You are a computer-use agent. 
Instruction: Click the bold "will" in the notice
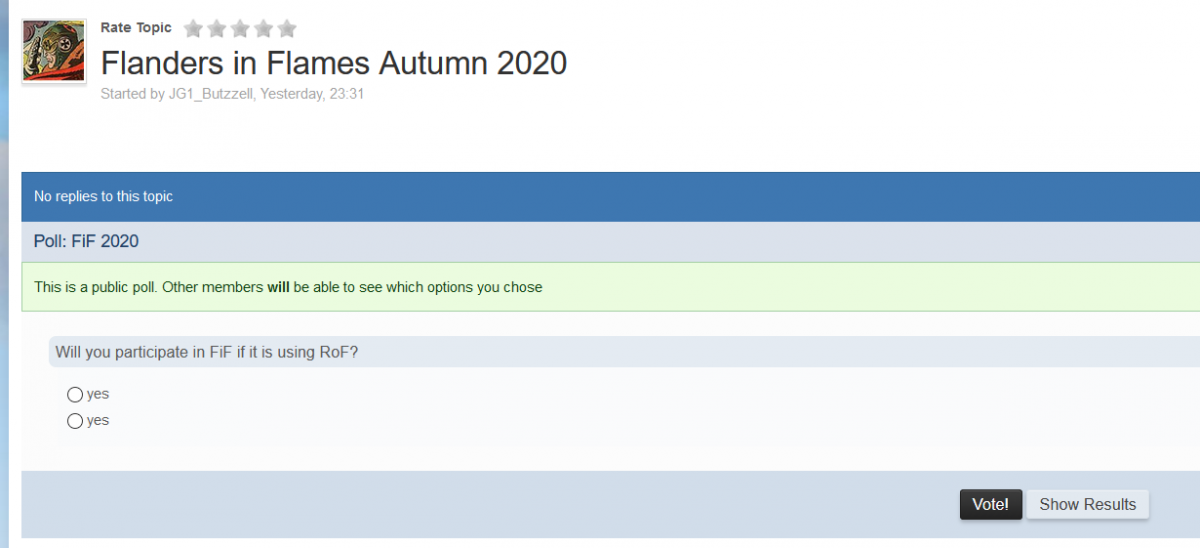tap(278, 287)
